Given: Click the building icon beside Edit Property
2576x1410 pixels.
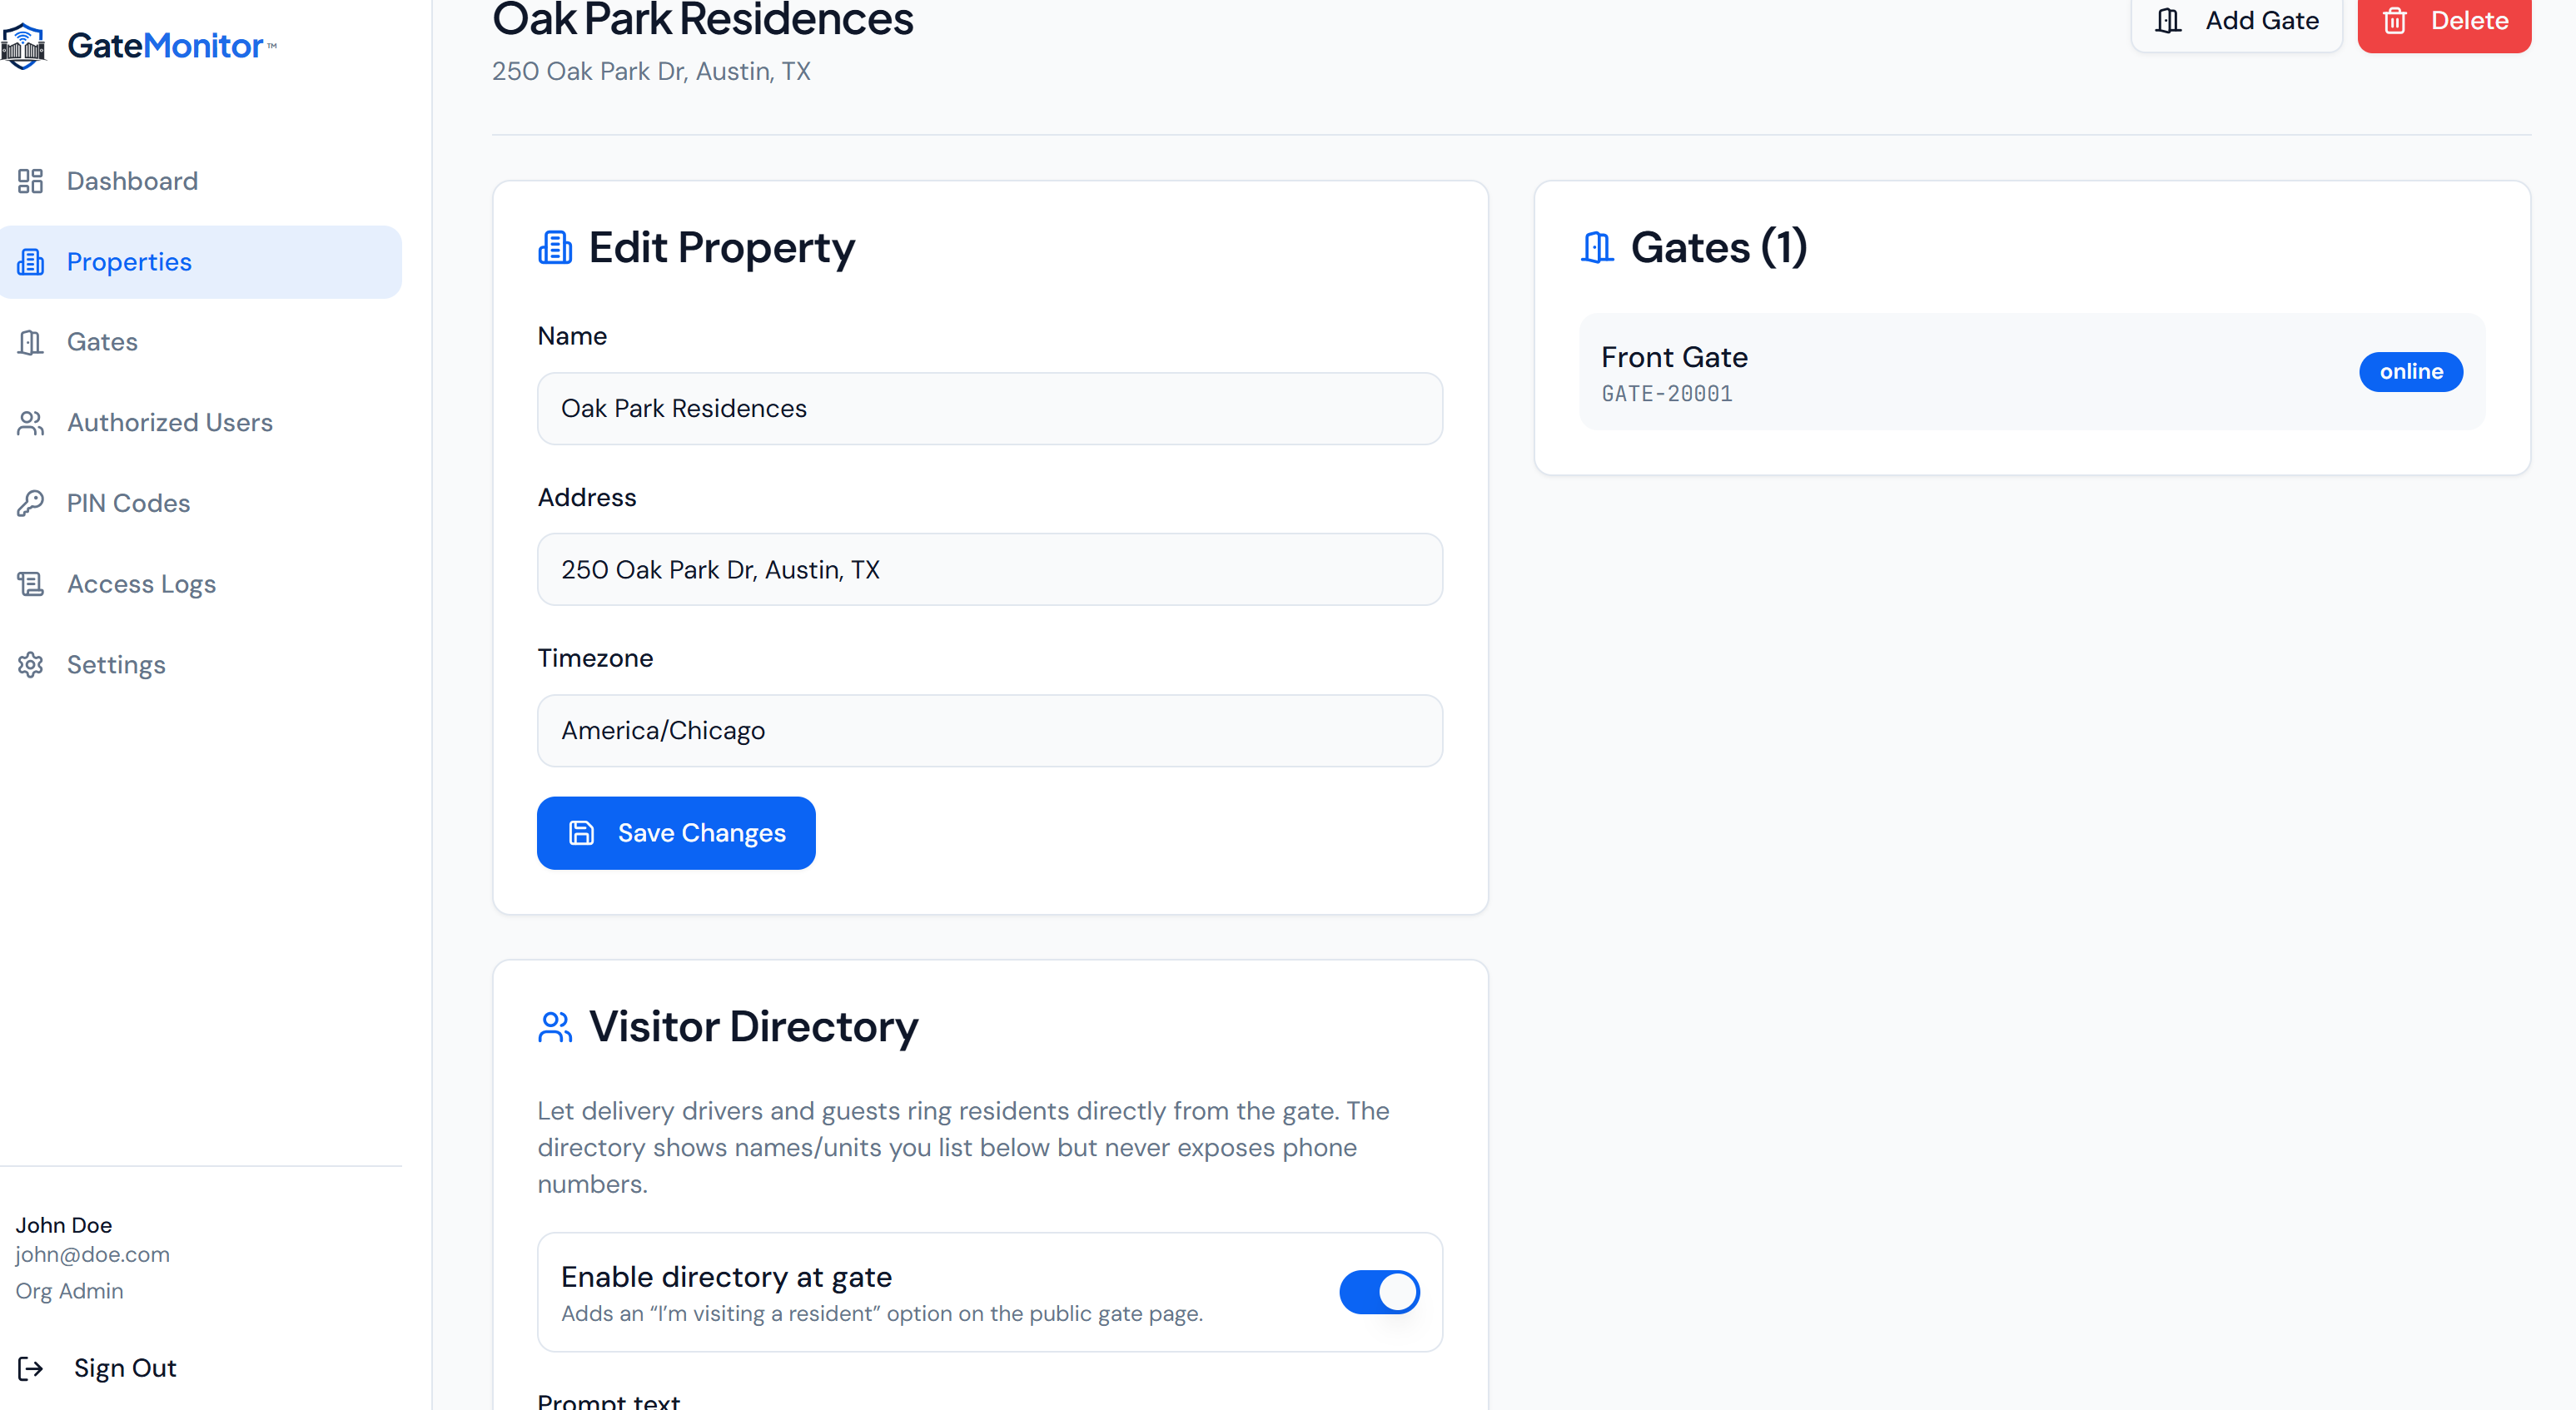Looking at the screenshot, I should click(x=556, y=247).
